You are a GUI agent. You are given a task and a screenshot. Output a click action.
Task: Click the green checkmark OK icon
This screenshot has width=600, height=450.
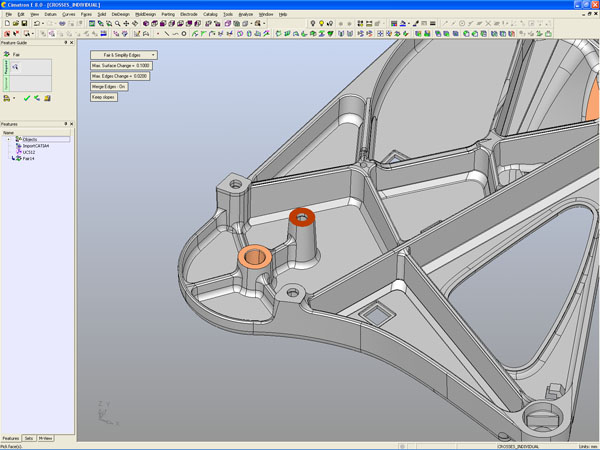coord(26,98)
